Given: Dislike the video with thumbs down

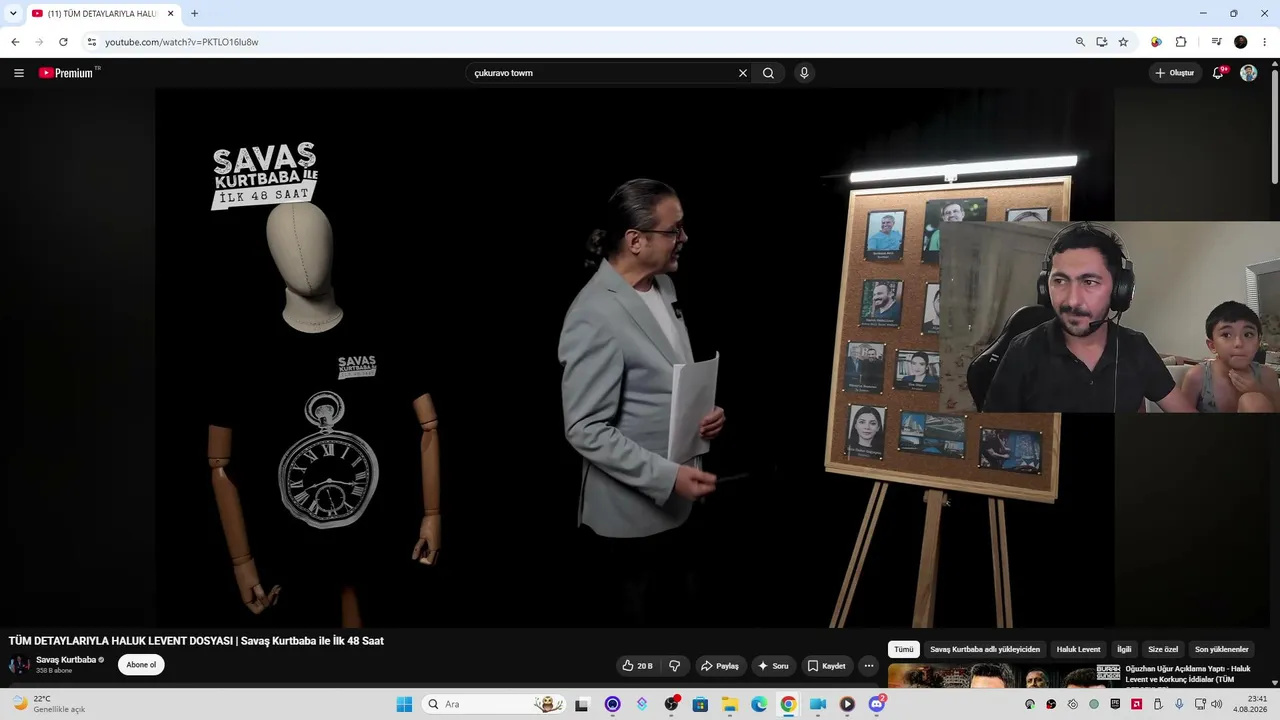Looking at the screenshot, I should (x=675, y=666).
